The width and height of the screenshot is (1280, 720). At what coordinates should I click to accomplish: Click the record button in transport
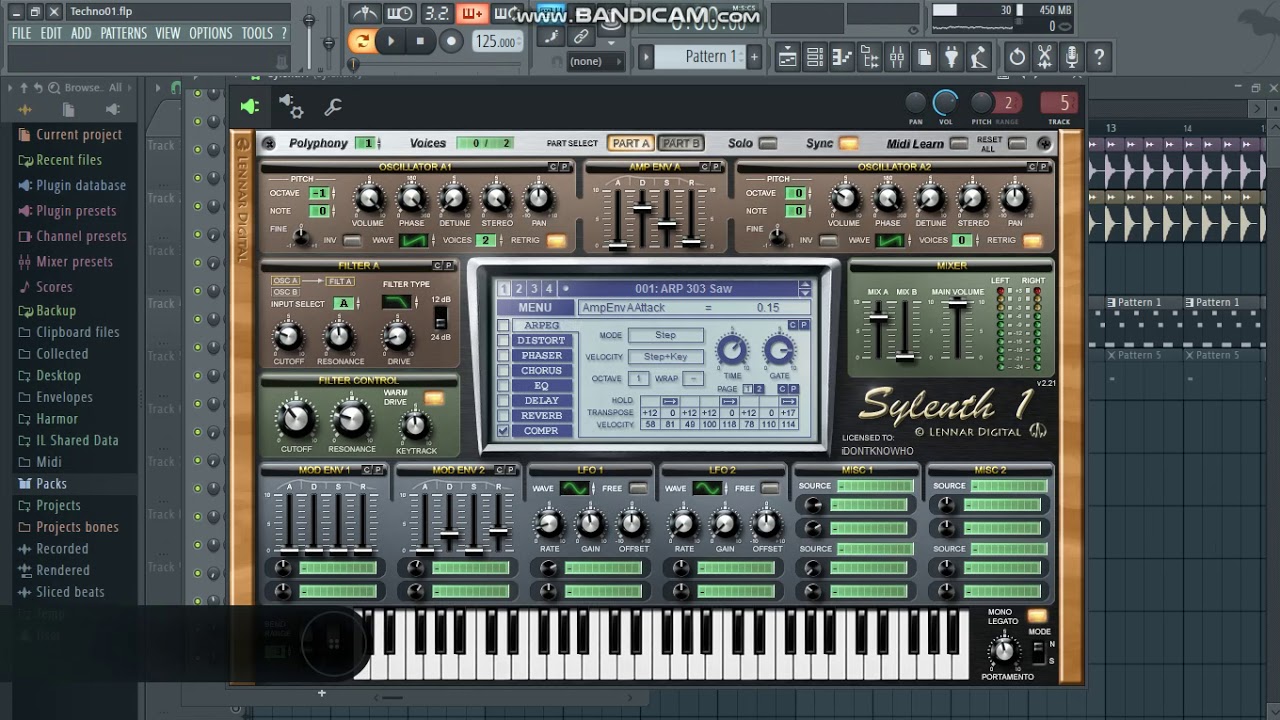(x=451, y=41)
